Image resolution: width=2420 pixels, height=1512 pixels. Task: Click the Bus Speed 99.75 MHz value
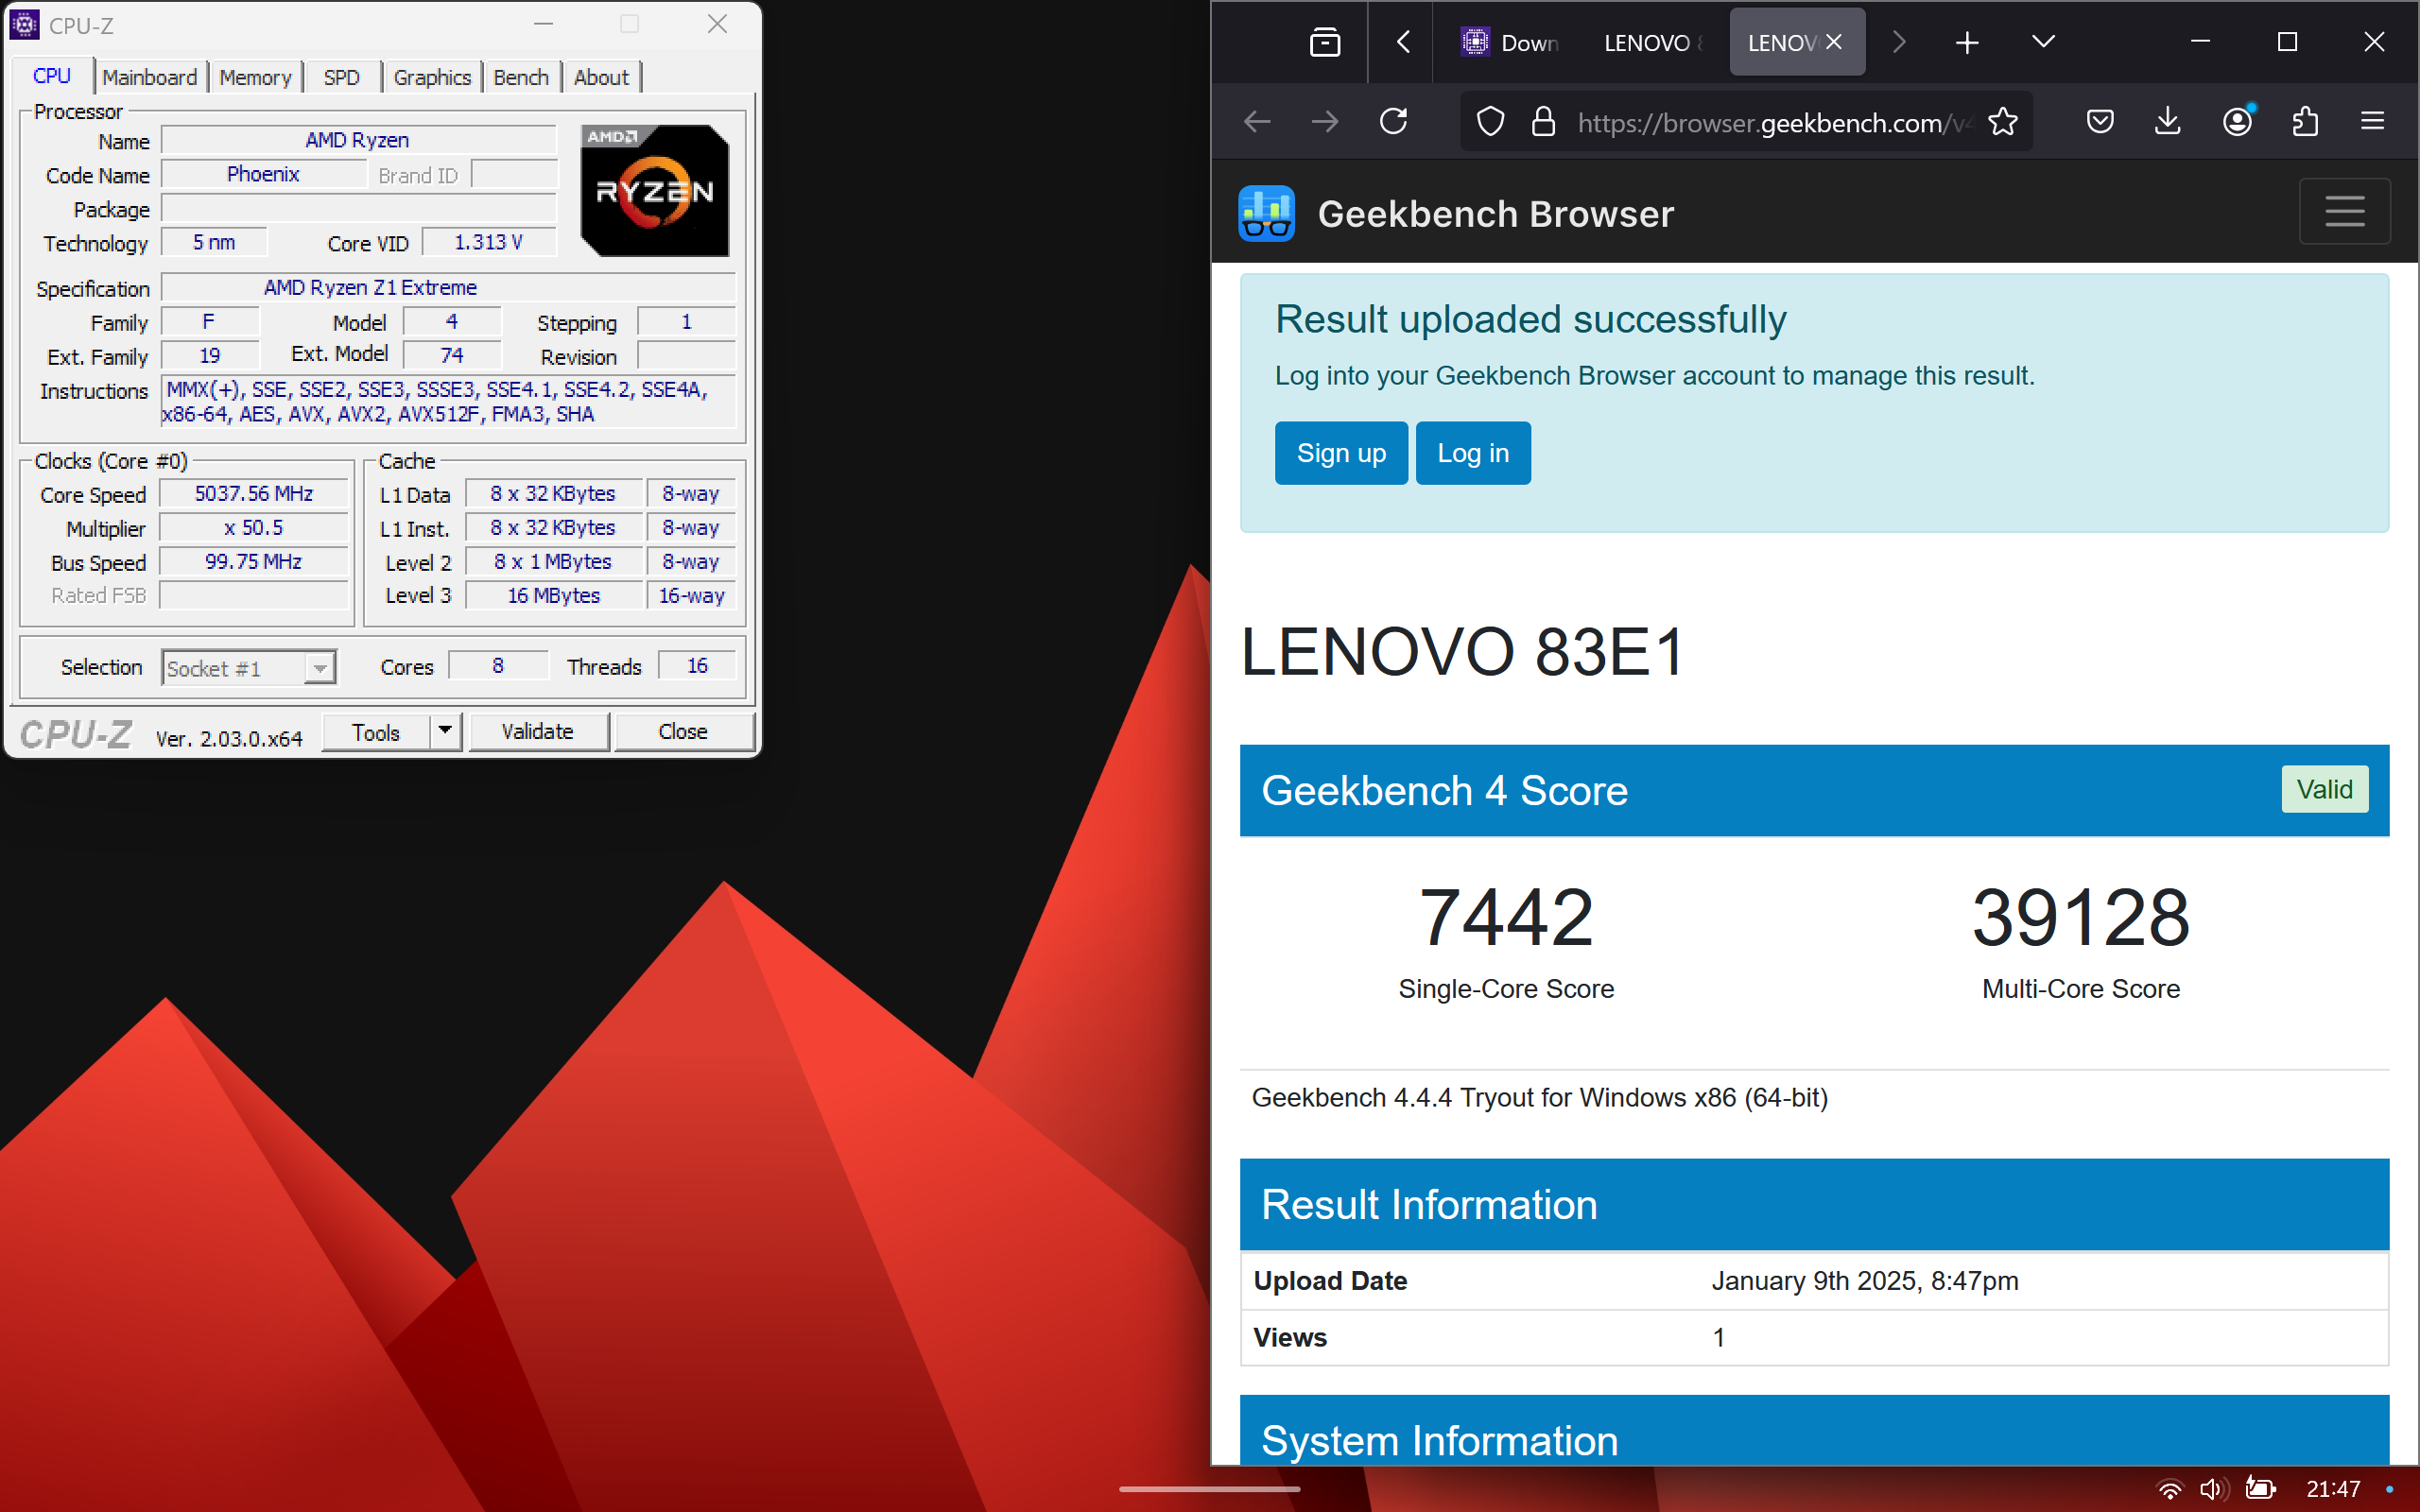click(254, 562)
